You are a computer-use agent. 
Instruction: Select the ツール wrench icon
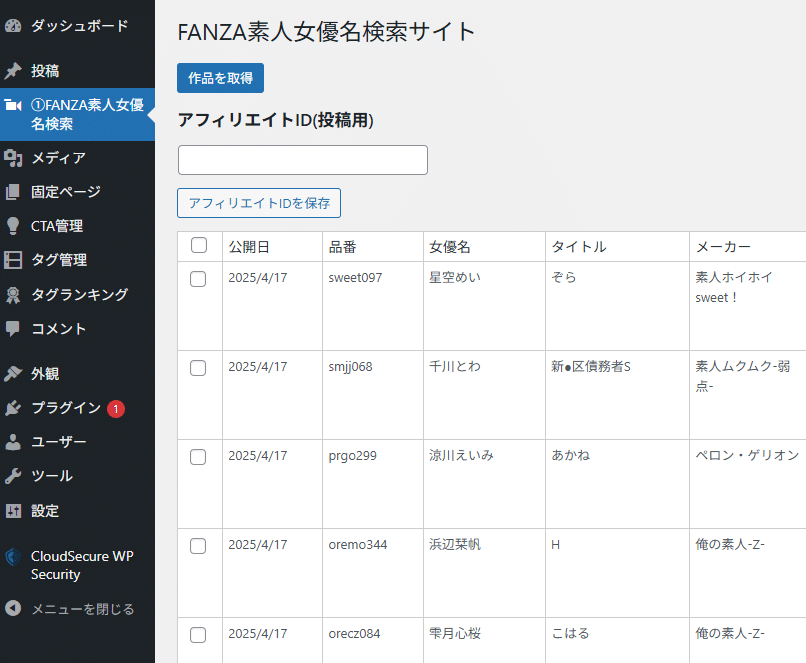[14, 476]
